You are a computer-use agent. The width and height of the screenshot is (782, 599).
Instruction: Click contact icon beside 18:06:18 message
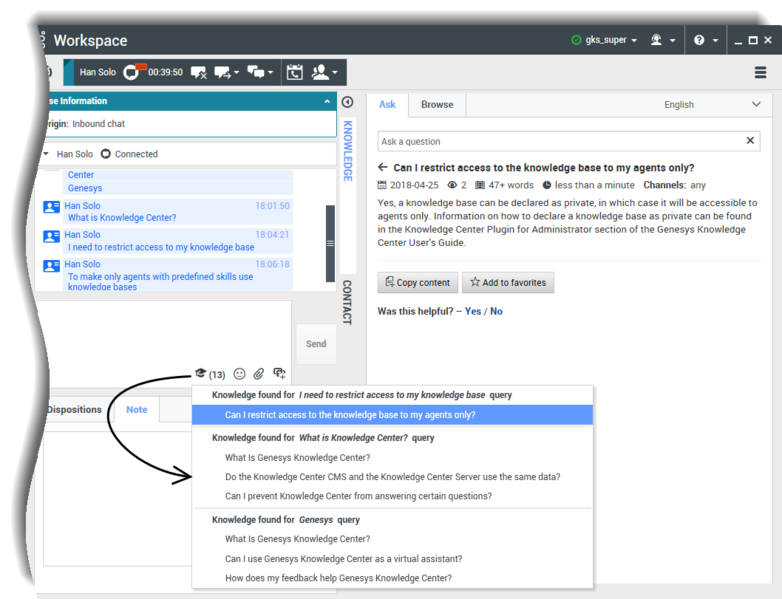pyautogui.click(x=51, y=265)
